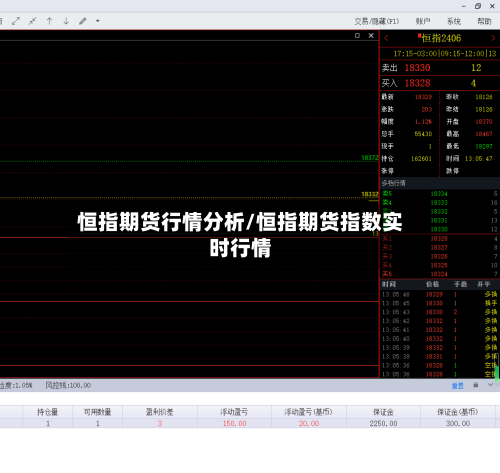This screenshot has width=500, height=473.
Task: Select the trade row at 13:05:45
Action: click(x=439, y=303)
